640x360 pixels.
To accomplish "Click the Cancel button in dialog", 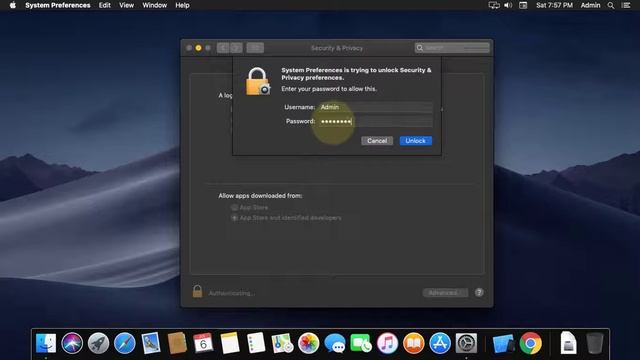I will tap(377, 141).
